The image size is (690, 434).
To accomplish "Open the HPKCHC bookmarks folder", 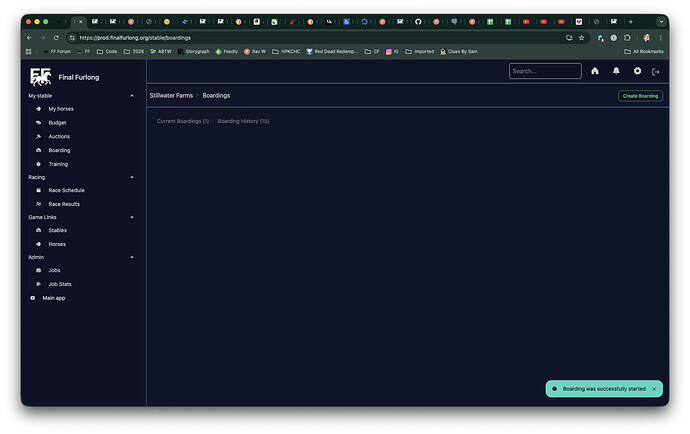I will [286, 51].
